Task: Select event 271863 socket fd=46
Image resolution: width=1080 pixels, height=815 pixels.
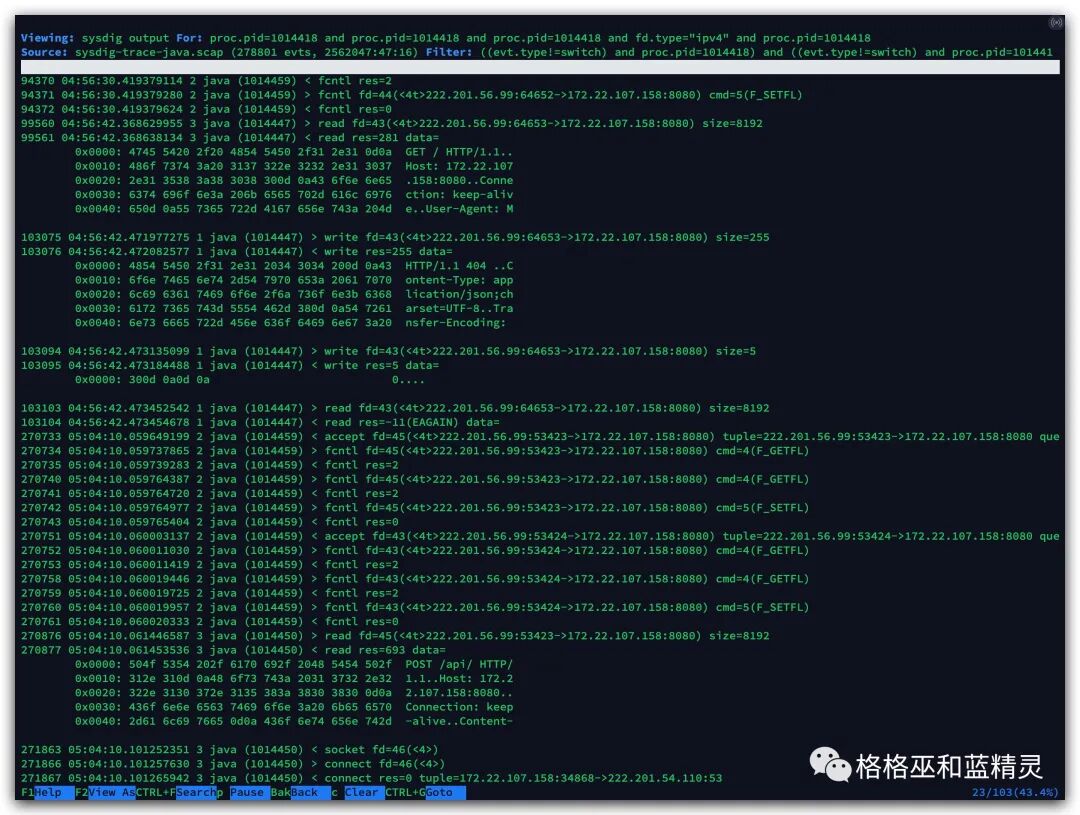Action: coord(229,750)
